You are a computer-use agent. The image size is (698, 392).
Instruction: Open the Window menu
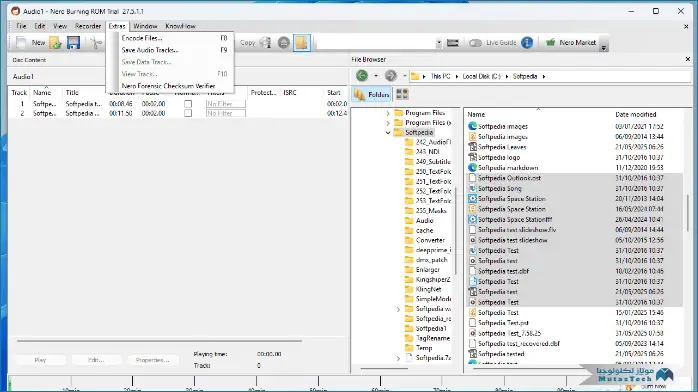pos(145,26)
